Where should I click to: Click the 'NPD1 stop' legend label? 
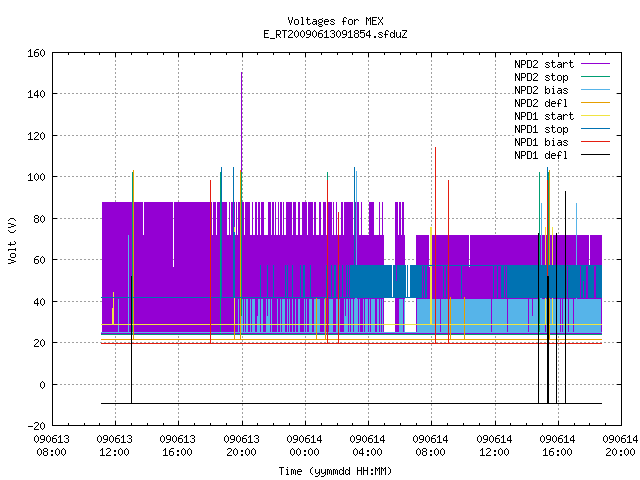click(x=541, y=129)
